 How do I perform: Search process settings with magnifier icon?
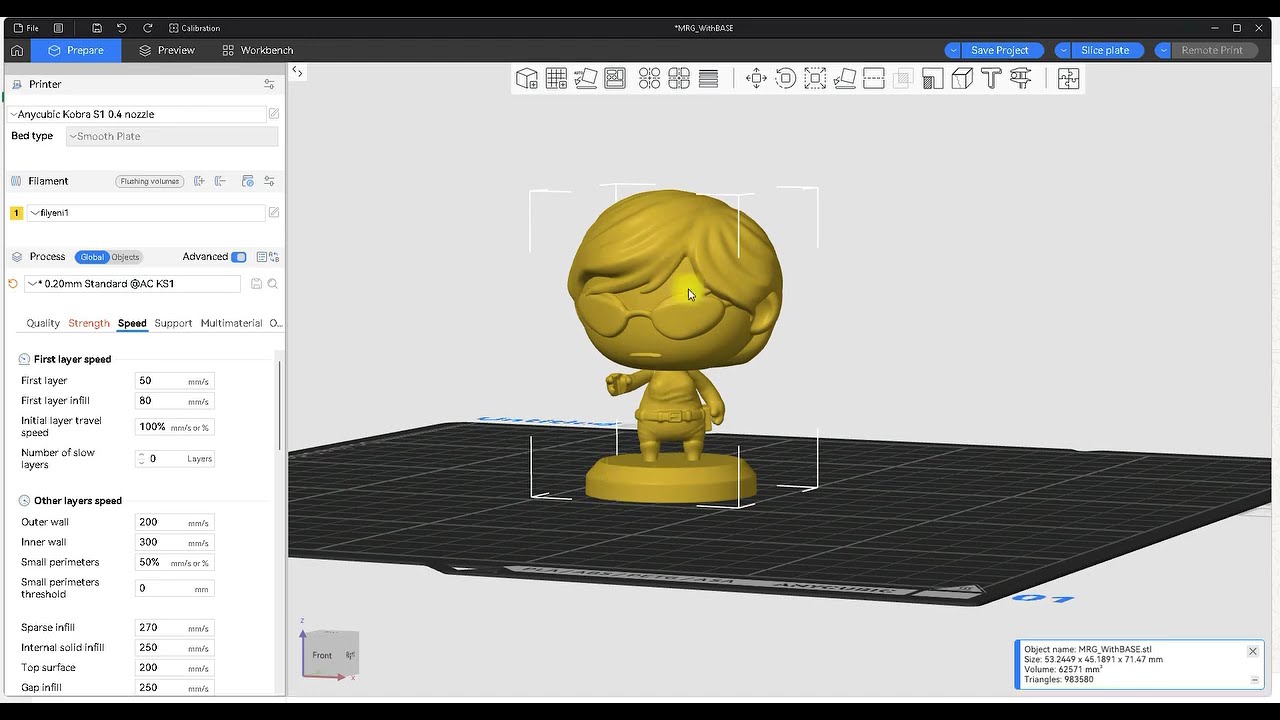coord(272,284)
